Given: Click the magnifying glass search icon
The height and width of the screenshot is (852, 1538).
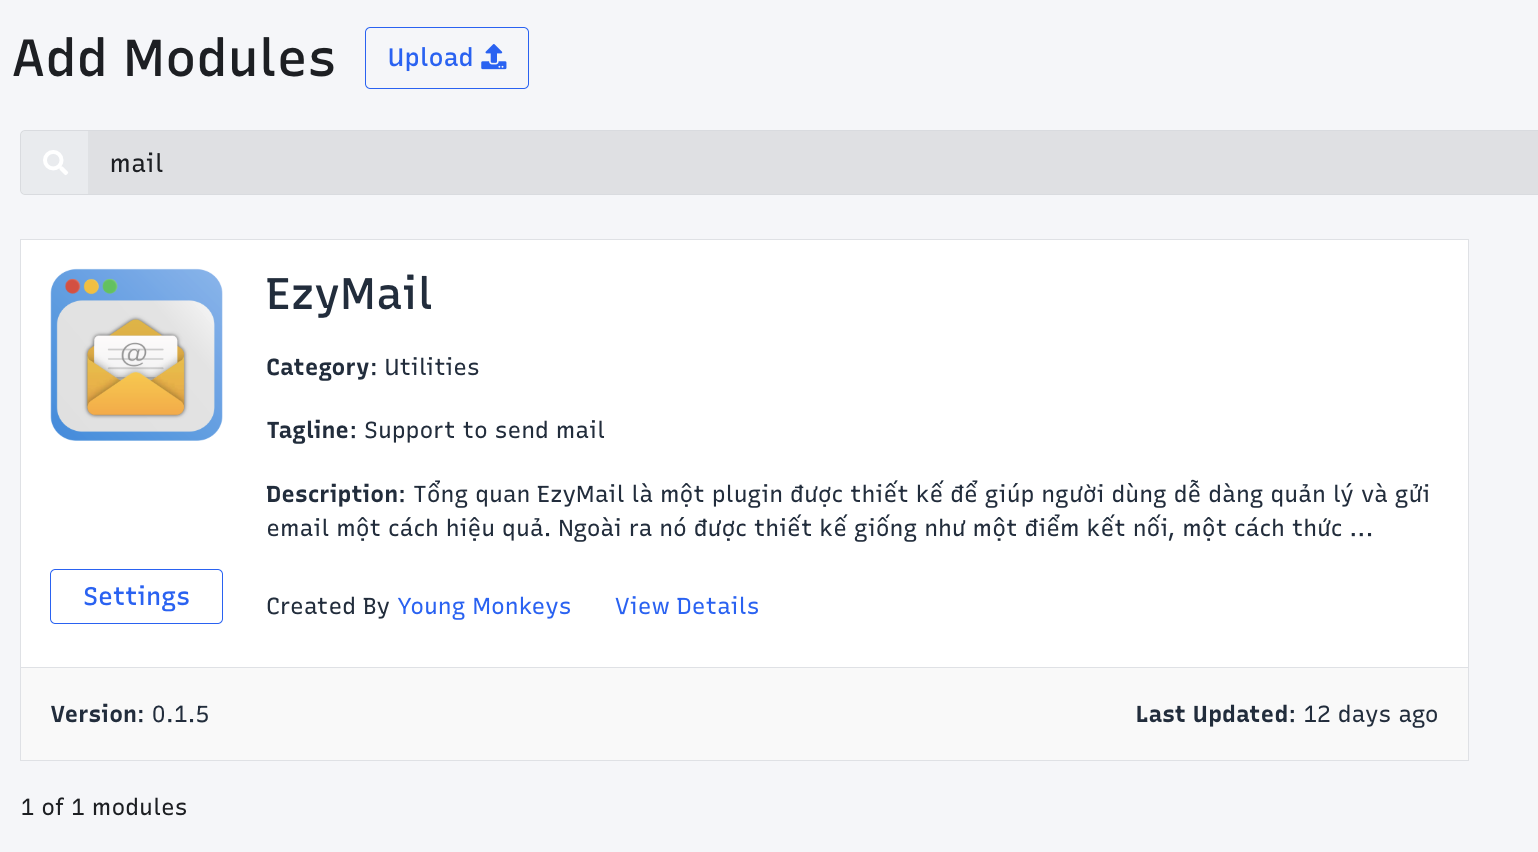Looking at the screenshot, I should [x=55, y=163].
